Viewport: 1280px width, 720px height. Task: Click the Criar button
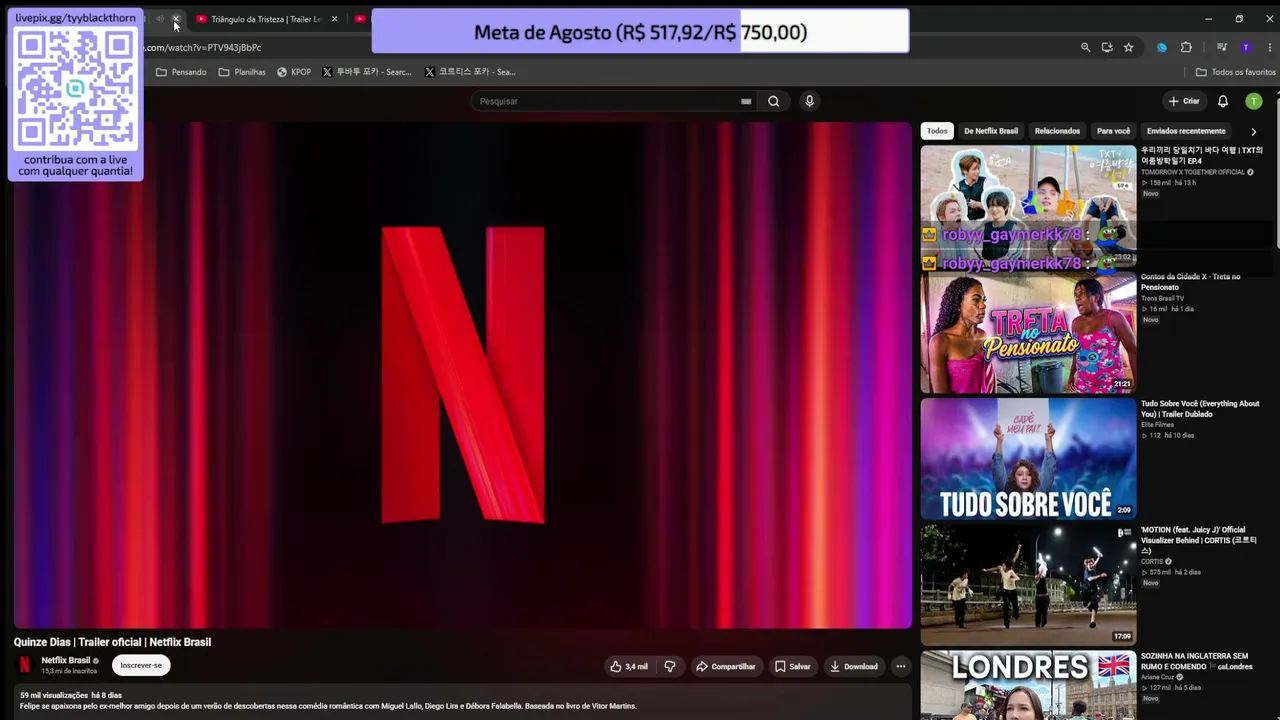coord(1184,101)
